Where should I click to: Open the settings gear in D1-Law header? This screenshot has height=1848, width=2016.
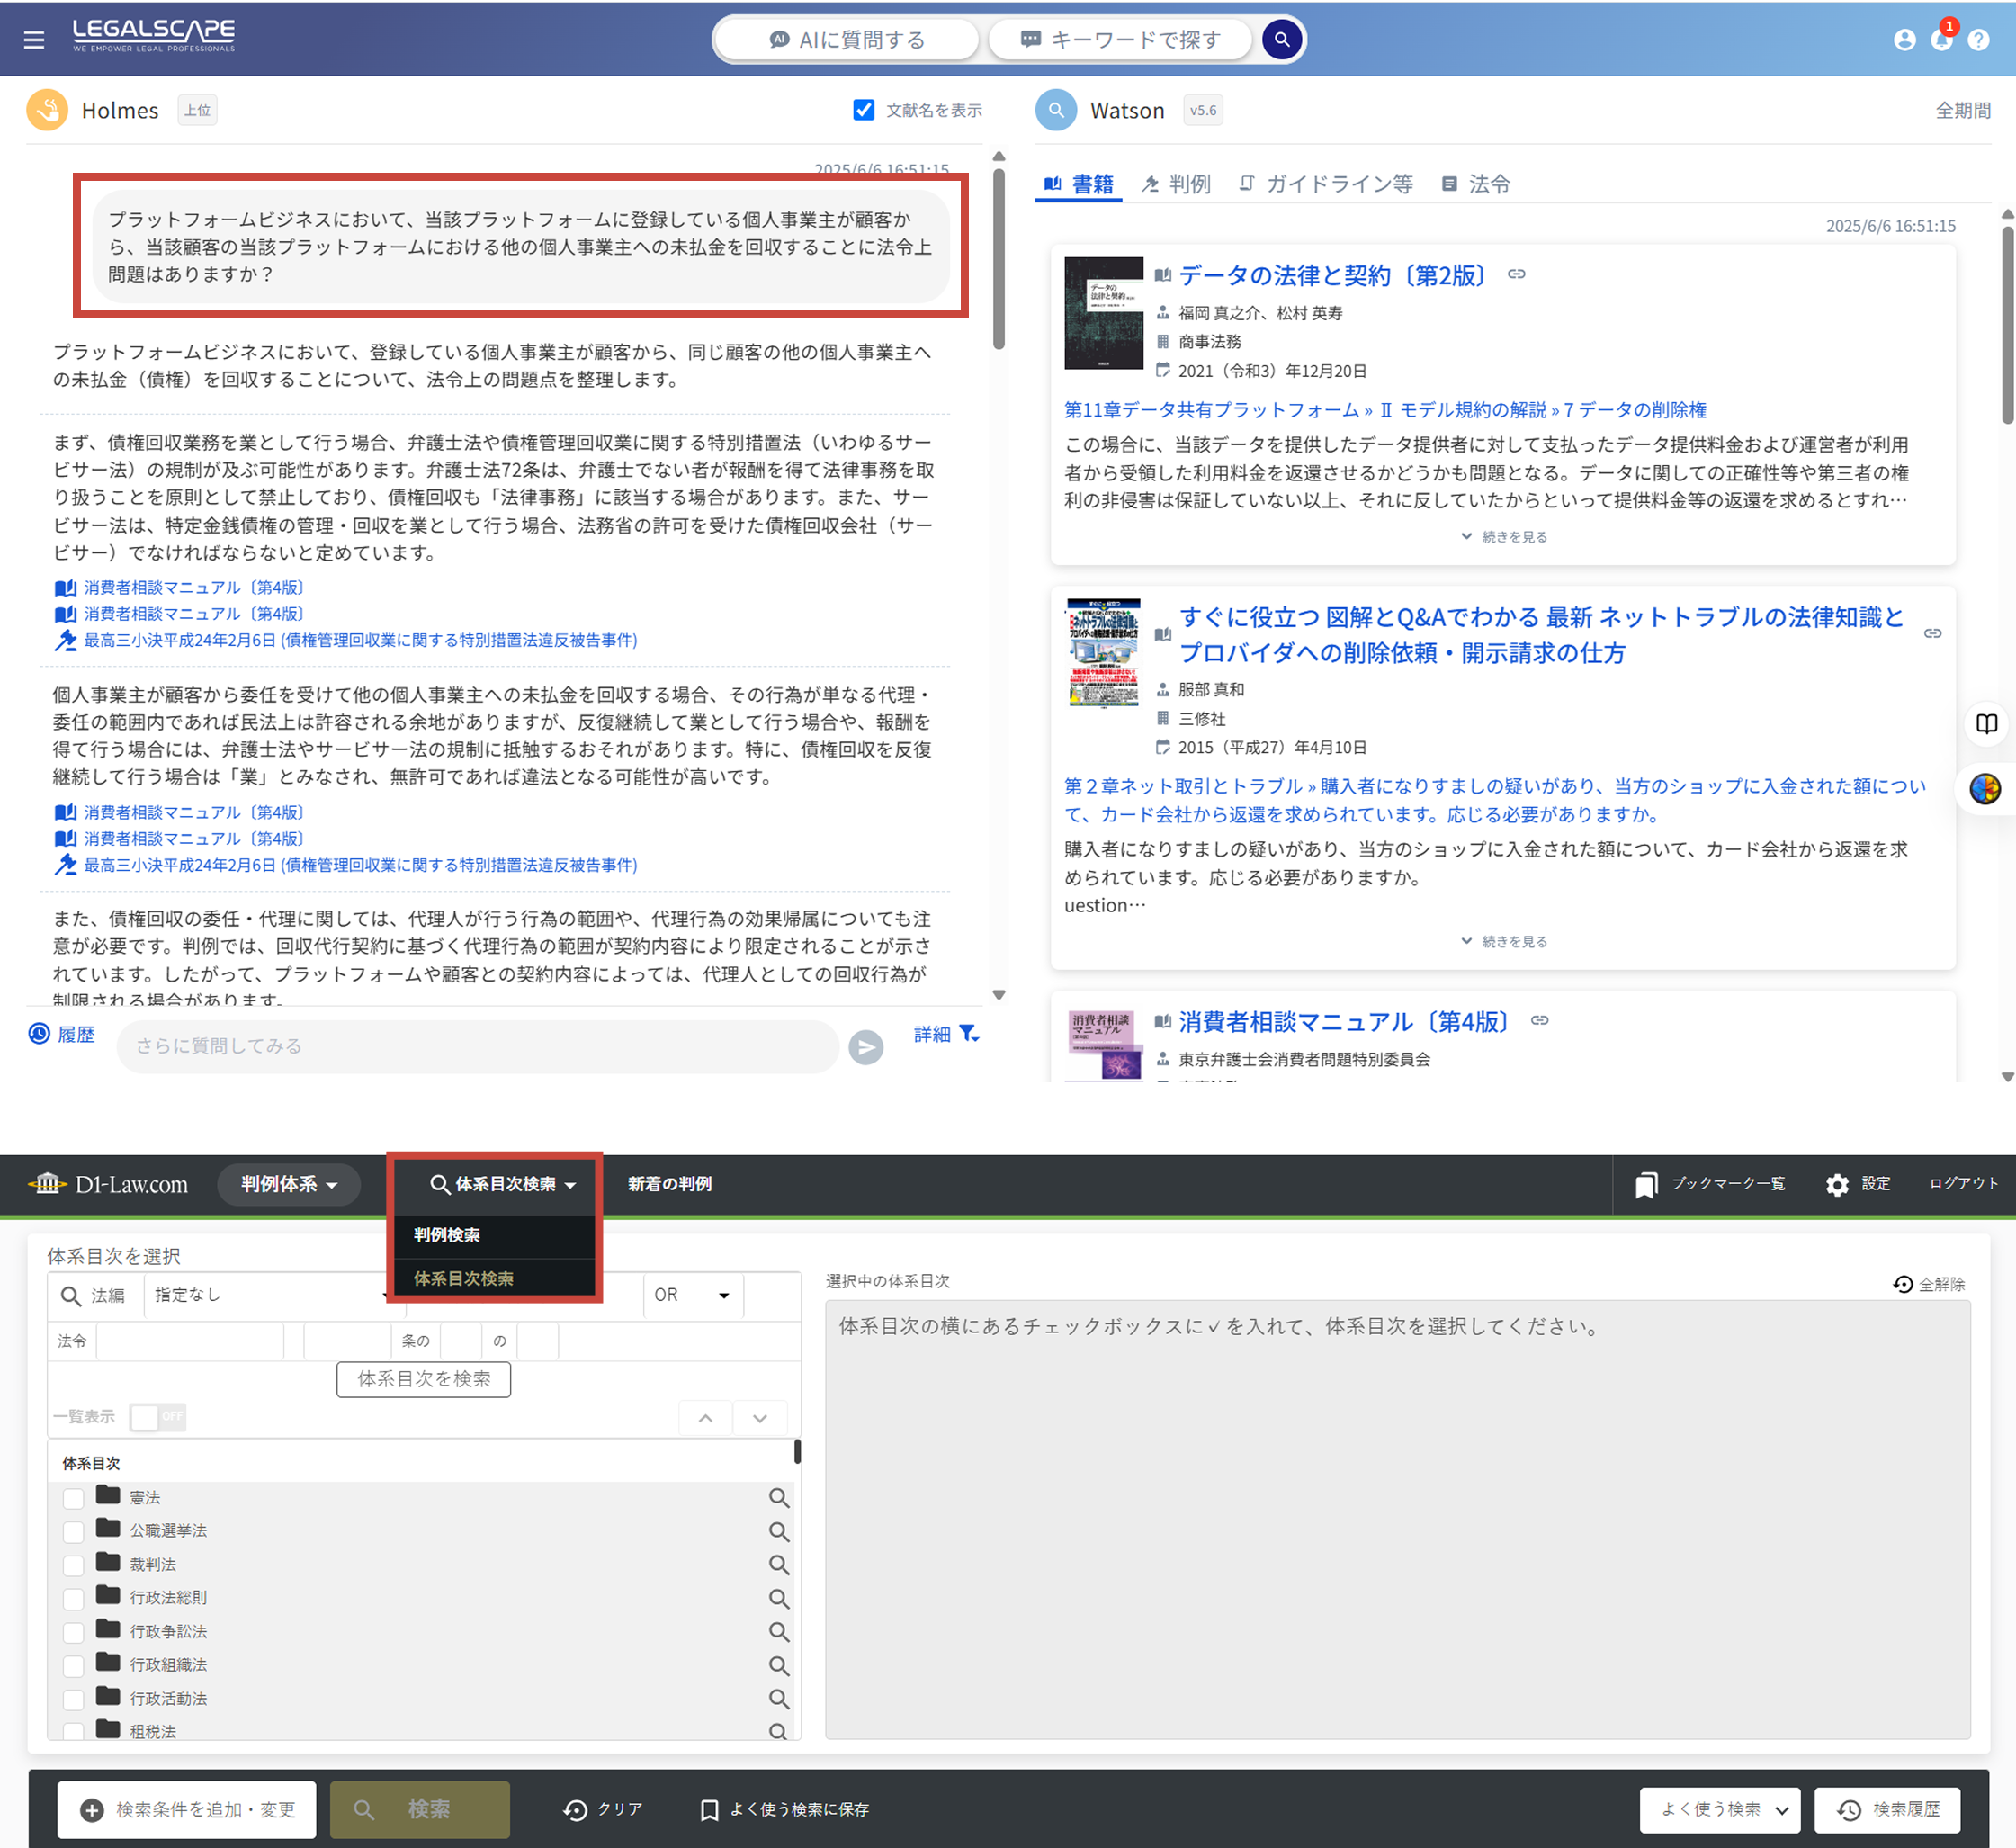point(1837,1184)
